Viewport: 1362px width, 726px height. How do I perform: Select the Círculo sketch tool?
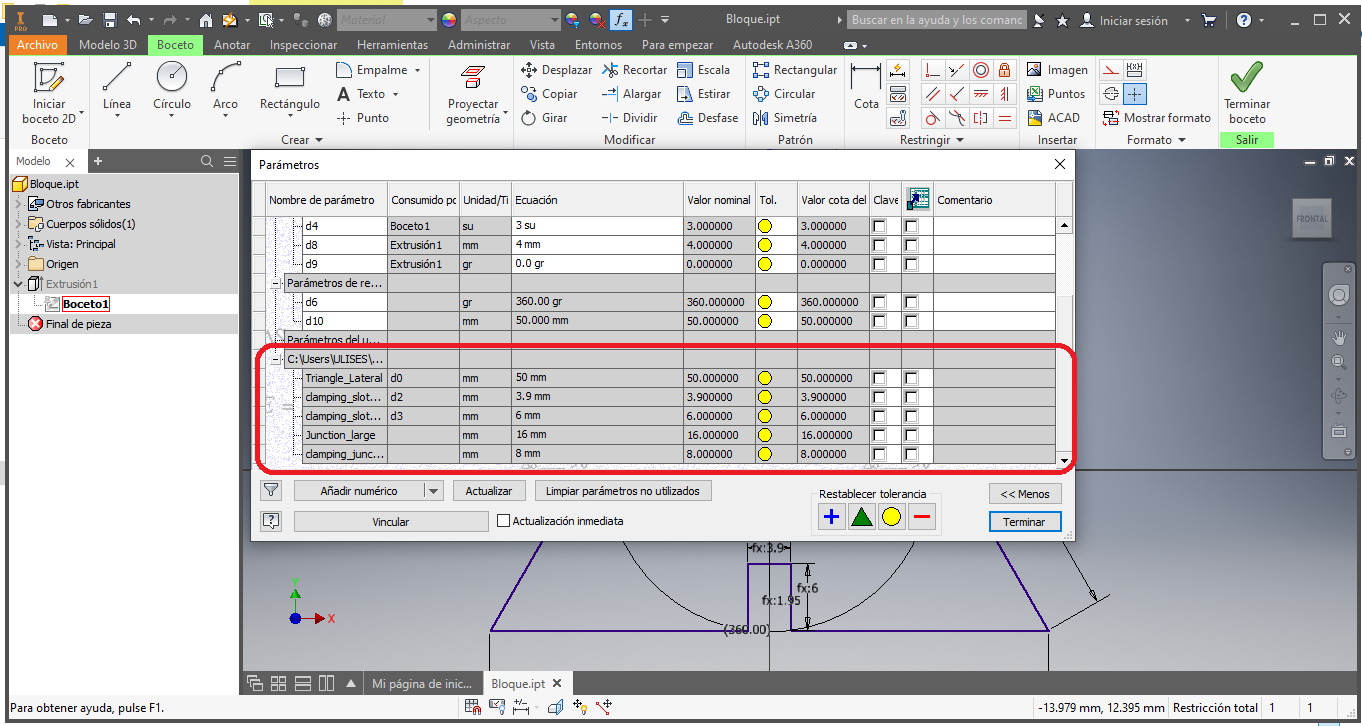click(172, 85)
